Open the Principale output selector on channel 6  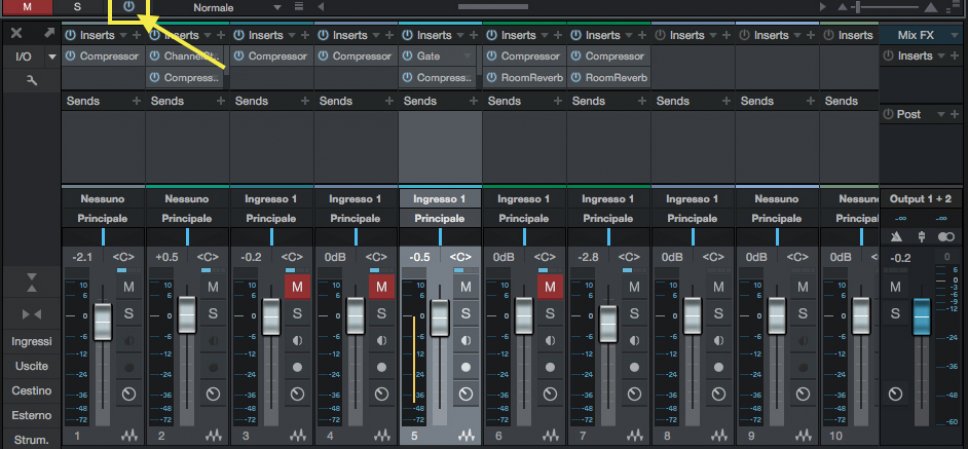pos(524,219)
